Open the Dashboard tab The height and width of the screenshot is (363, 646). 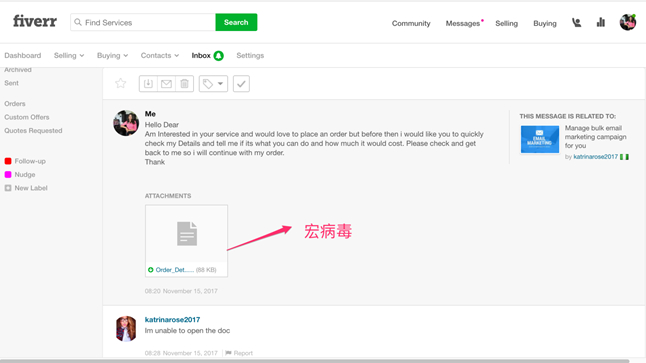[x=23, y=55]
